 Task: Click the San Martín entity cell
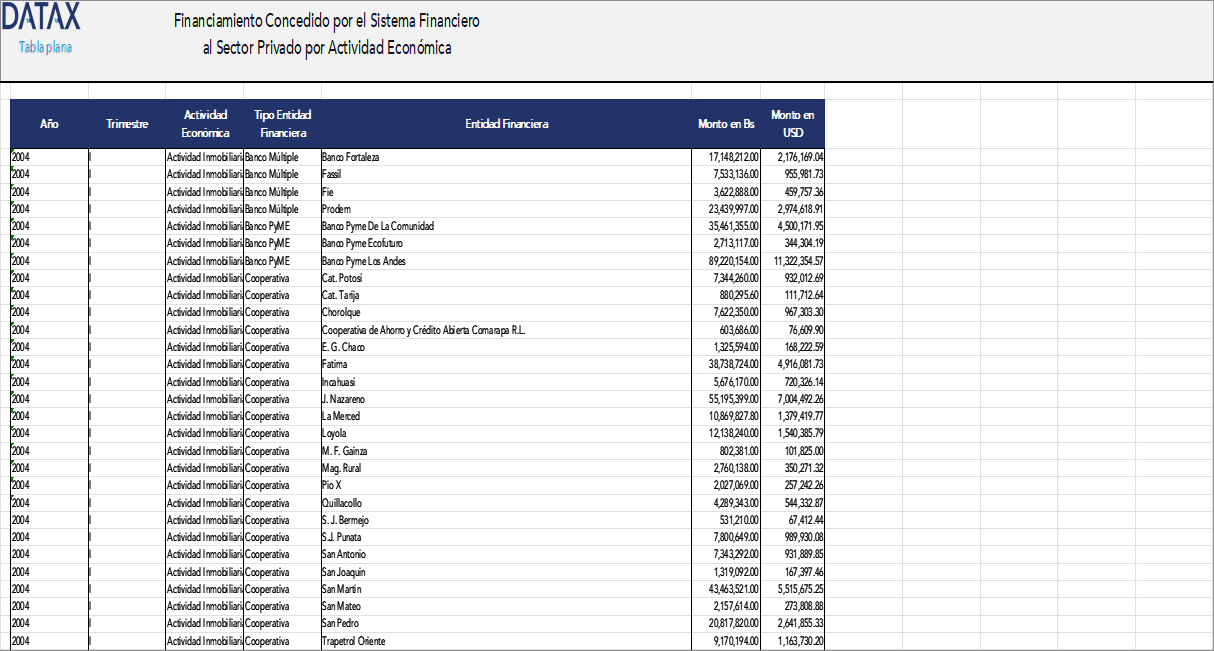(x=342, y=589)
